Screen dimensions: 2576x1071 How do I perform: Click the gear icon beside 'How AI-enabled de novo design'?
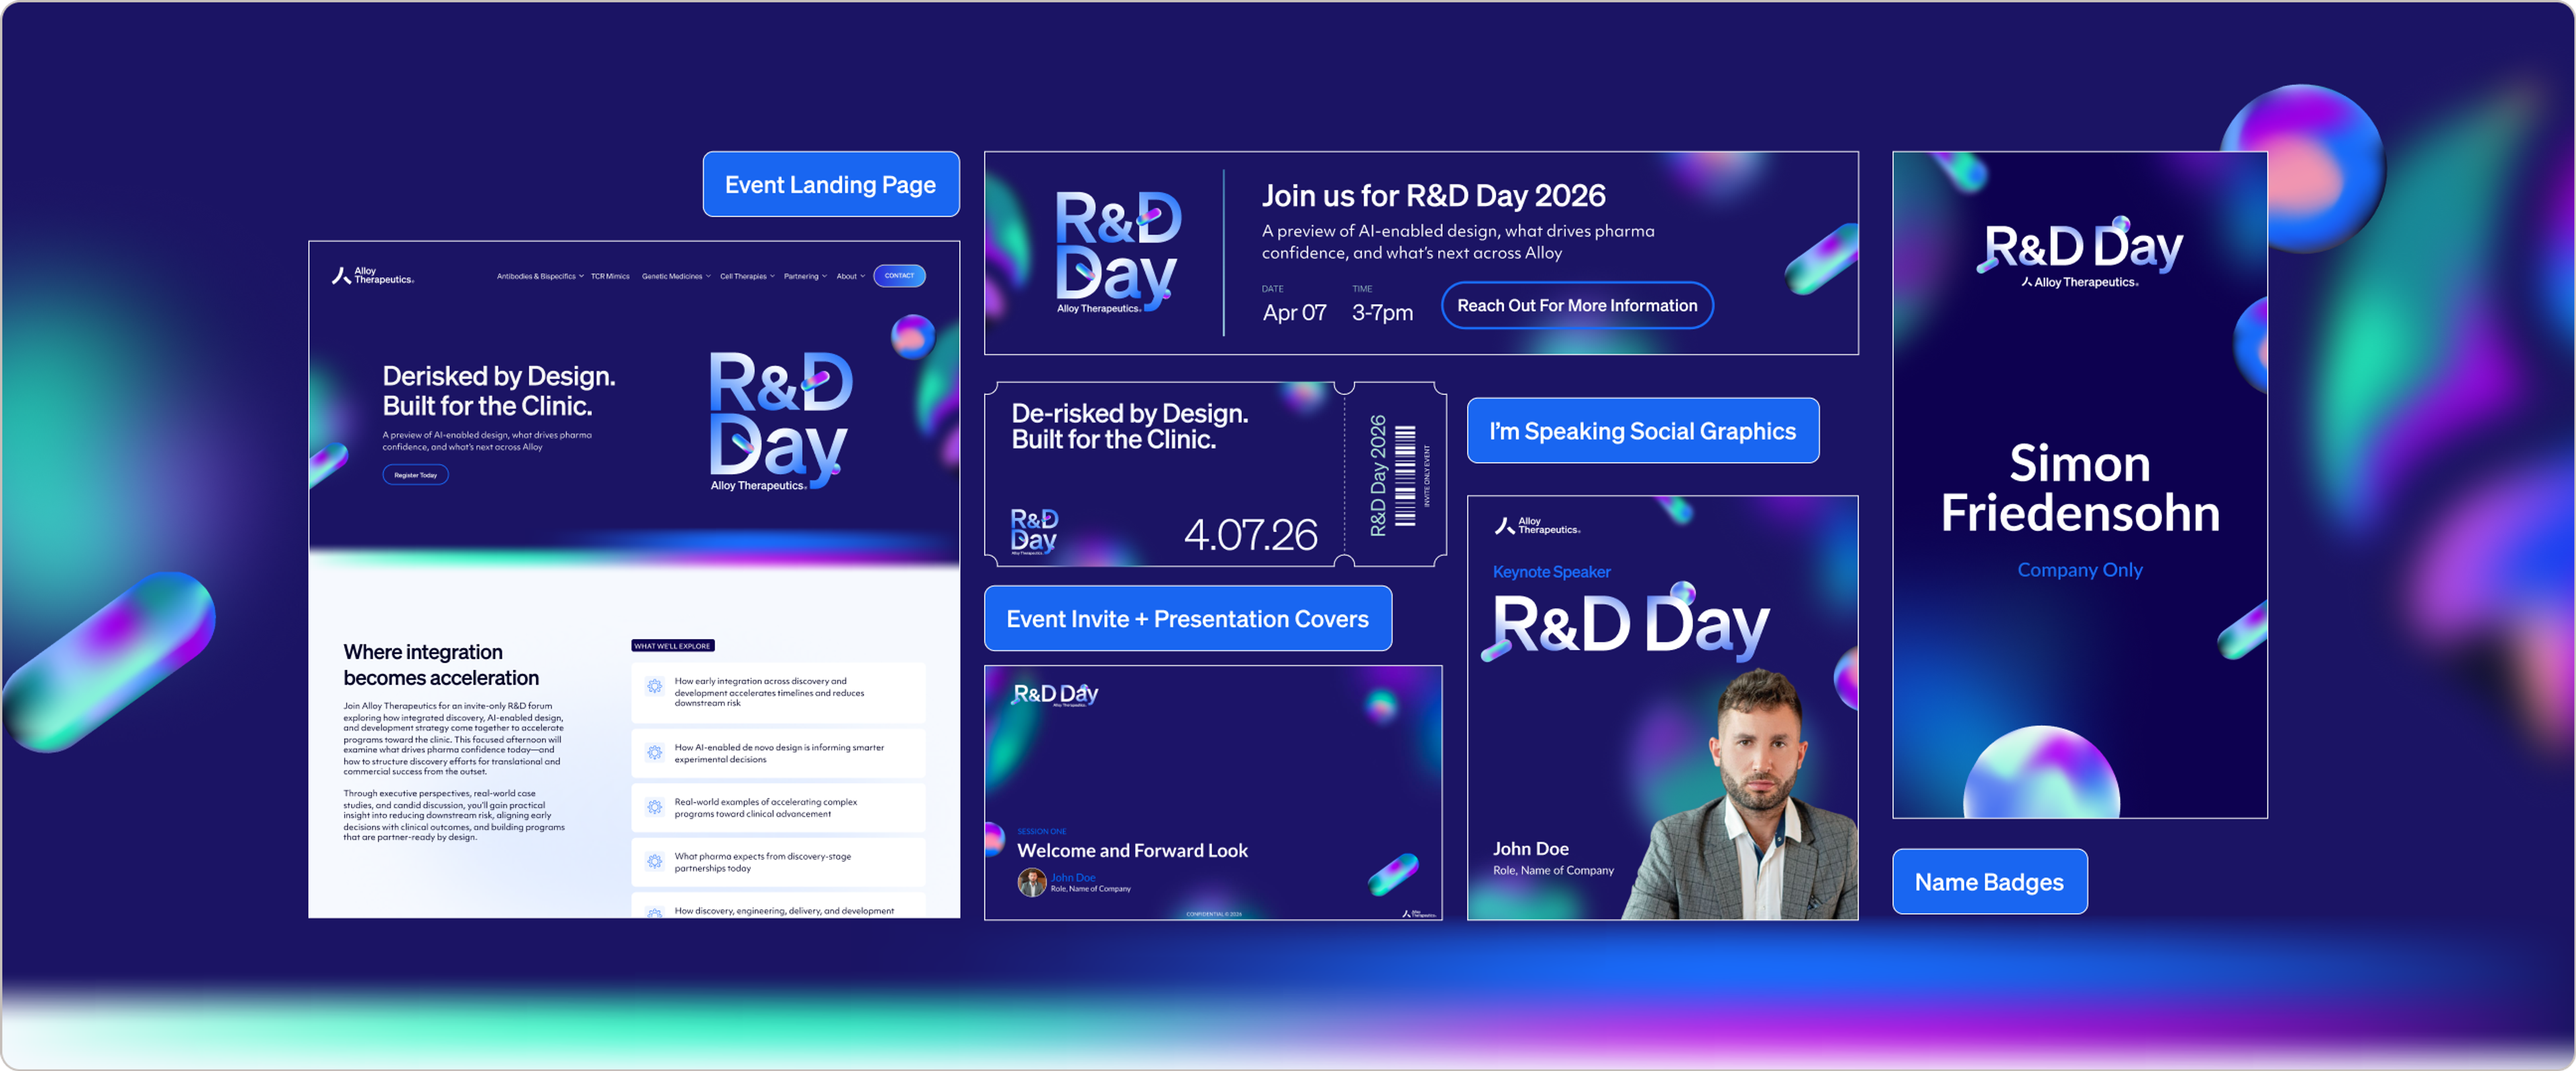654,752
